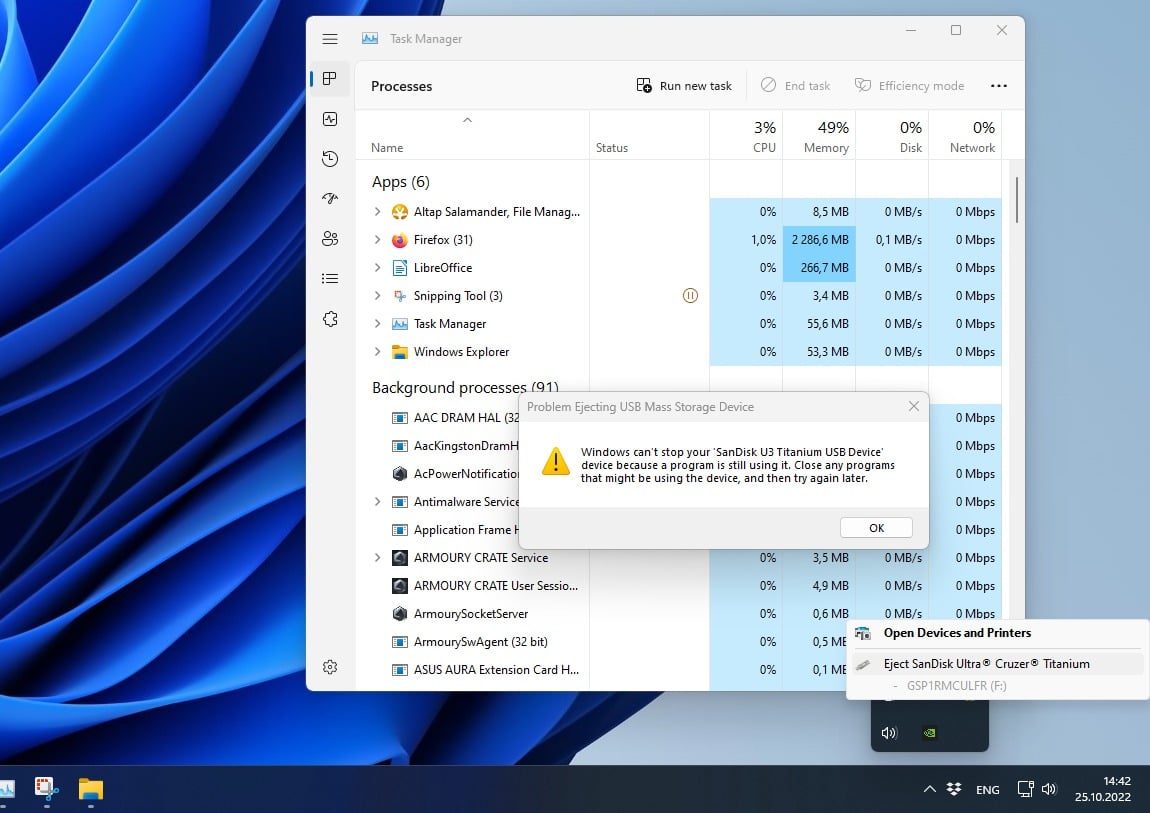Open Snipping Tool from the taskbar
1150x813 pixels.
[47, 789]
